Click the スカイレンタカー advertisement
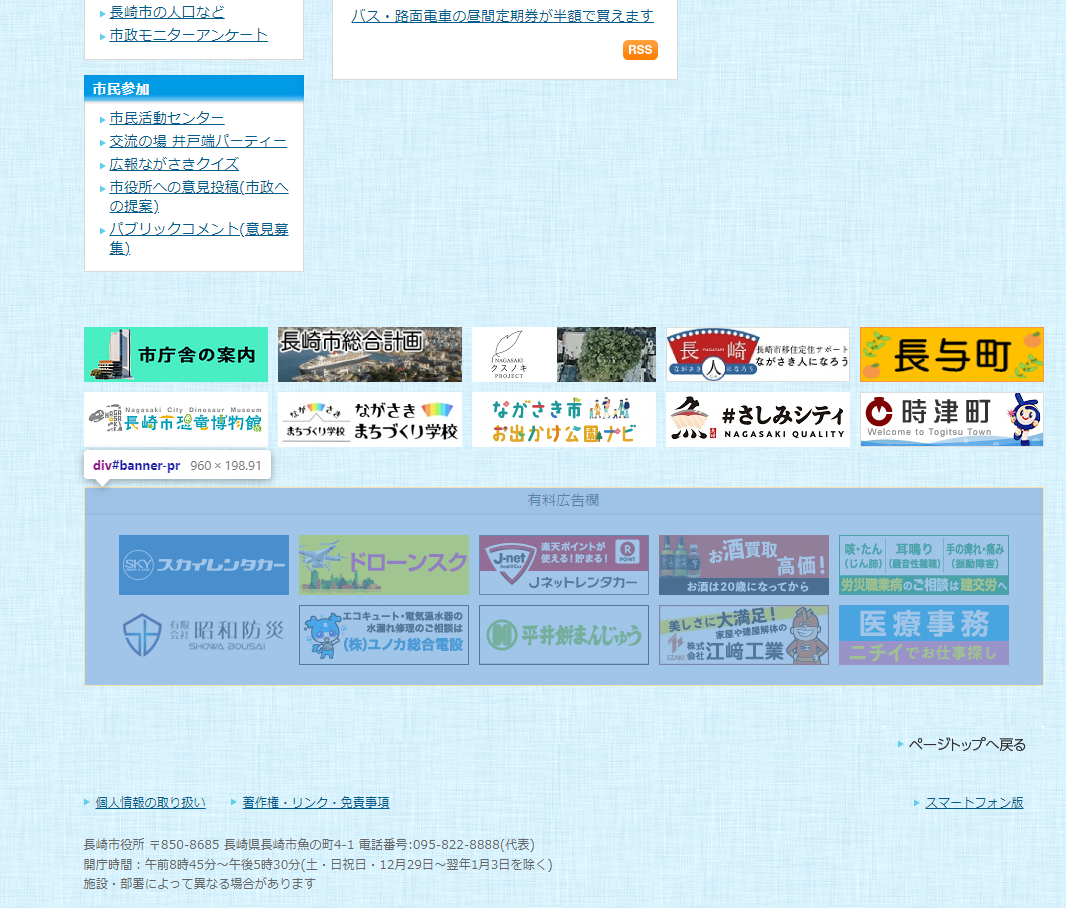Viewport: 1066px width, 908px height. coord(203,565)
